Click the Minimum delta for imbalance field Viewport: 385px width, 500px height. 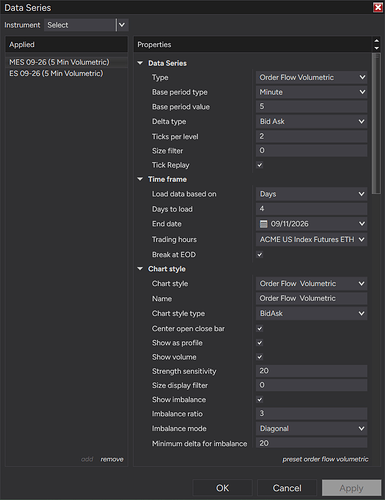[311, 443]
